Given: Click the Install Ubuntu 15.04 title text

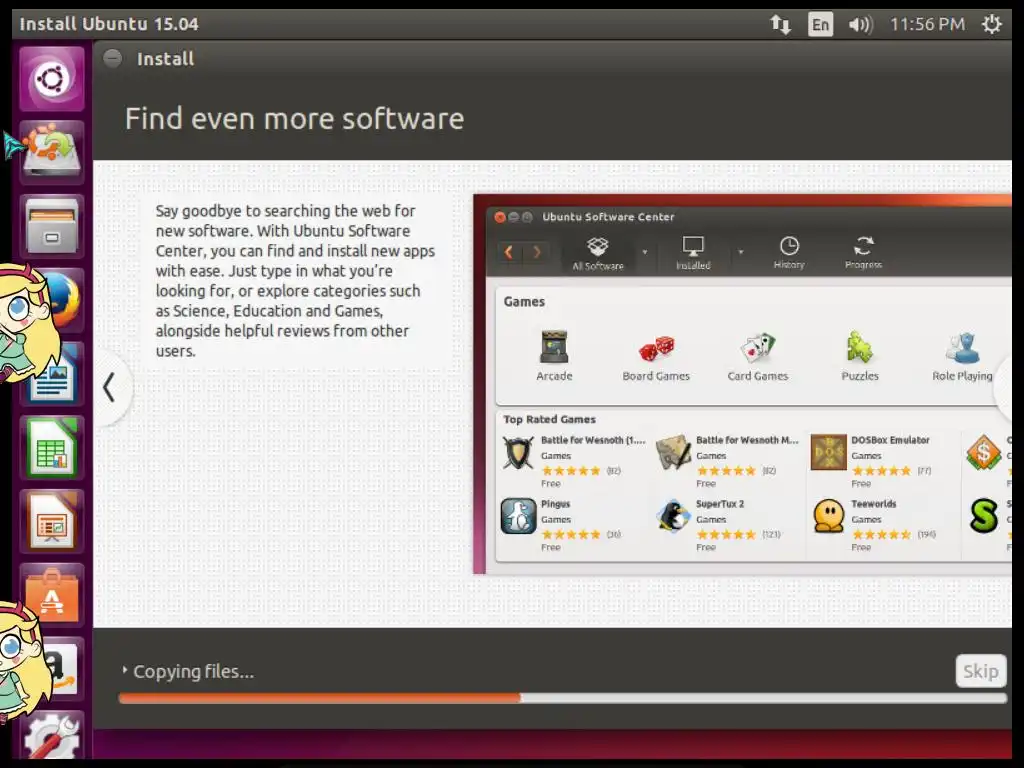Looking at the screenshot, I should pos(108,24).
